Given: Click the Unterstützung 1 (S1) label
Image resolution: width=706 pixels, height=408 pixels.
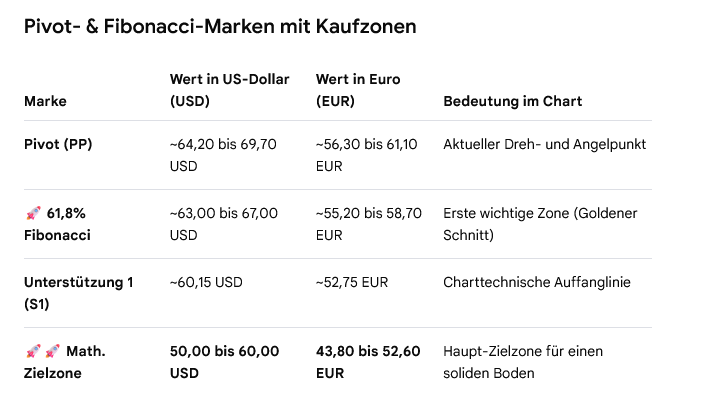Looking at the screenshot, I should pyautogui.click(x=78, y=293).
